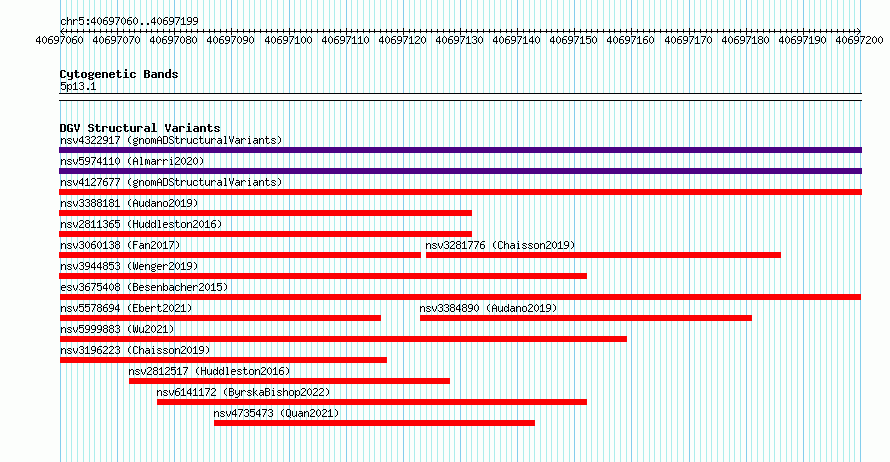The width and height of the screenshot is (890, 462).
Task: Click the red bar of nsv3388181
Action: click(x=266, y=213)
